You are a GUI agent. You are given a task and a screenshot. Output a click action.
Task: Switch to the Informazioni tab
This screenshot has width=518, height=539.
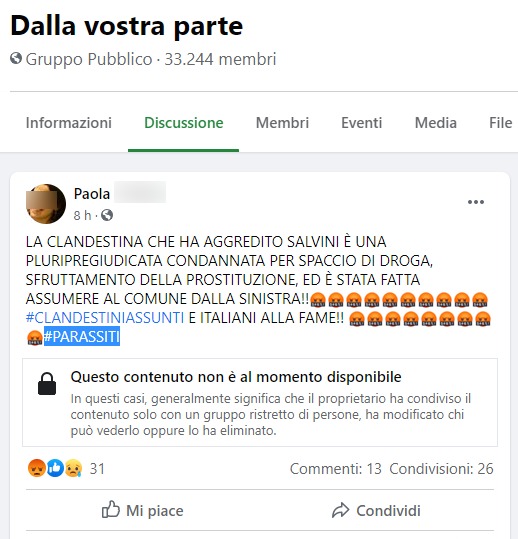pos(69,123)
